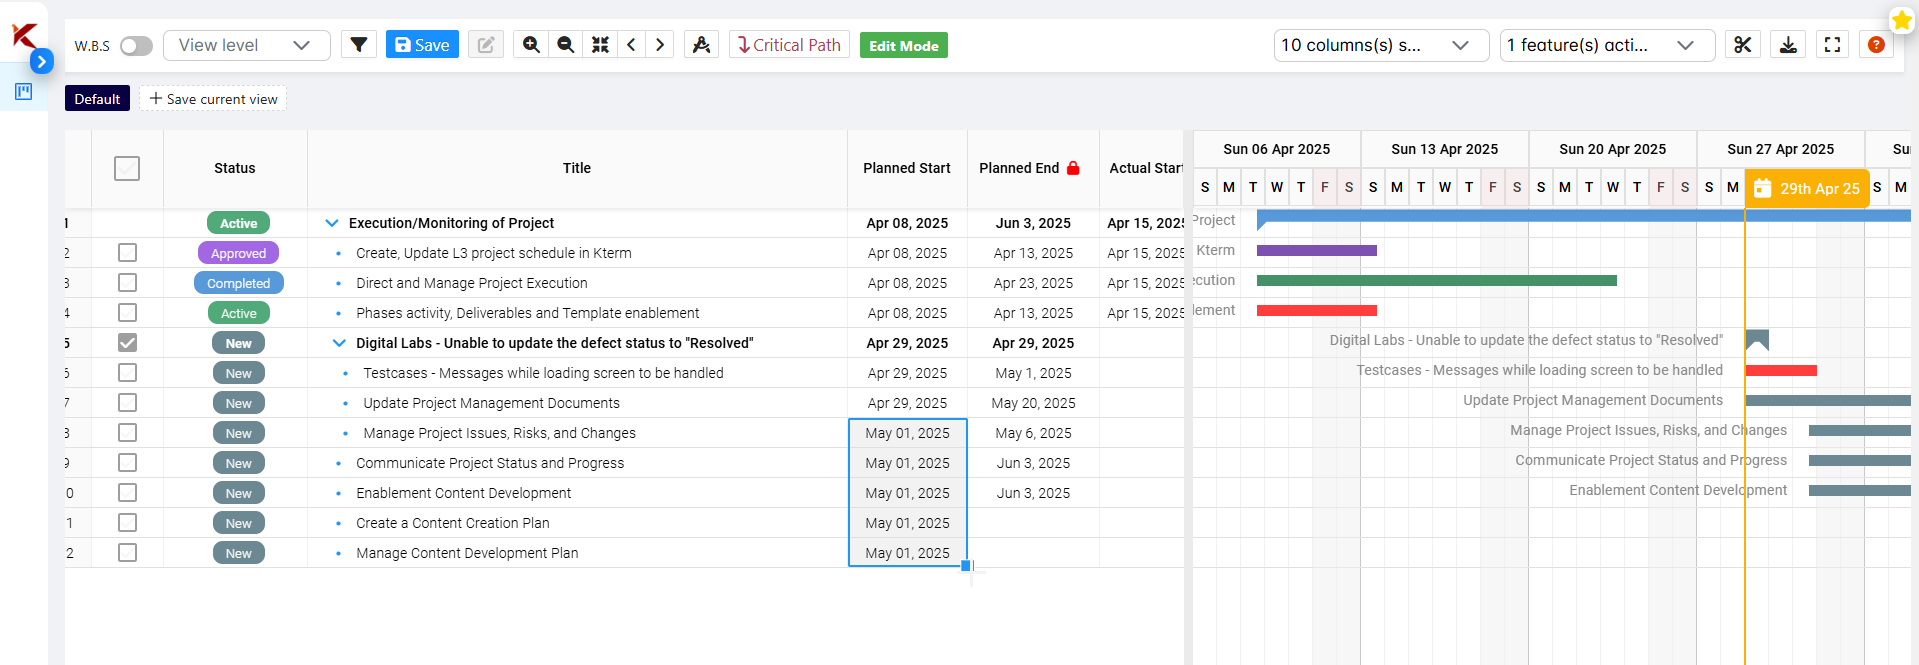Viewport: 1919px width, 665px height.
Task: Click the Approved status badge
Action: 238,253
